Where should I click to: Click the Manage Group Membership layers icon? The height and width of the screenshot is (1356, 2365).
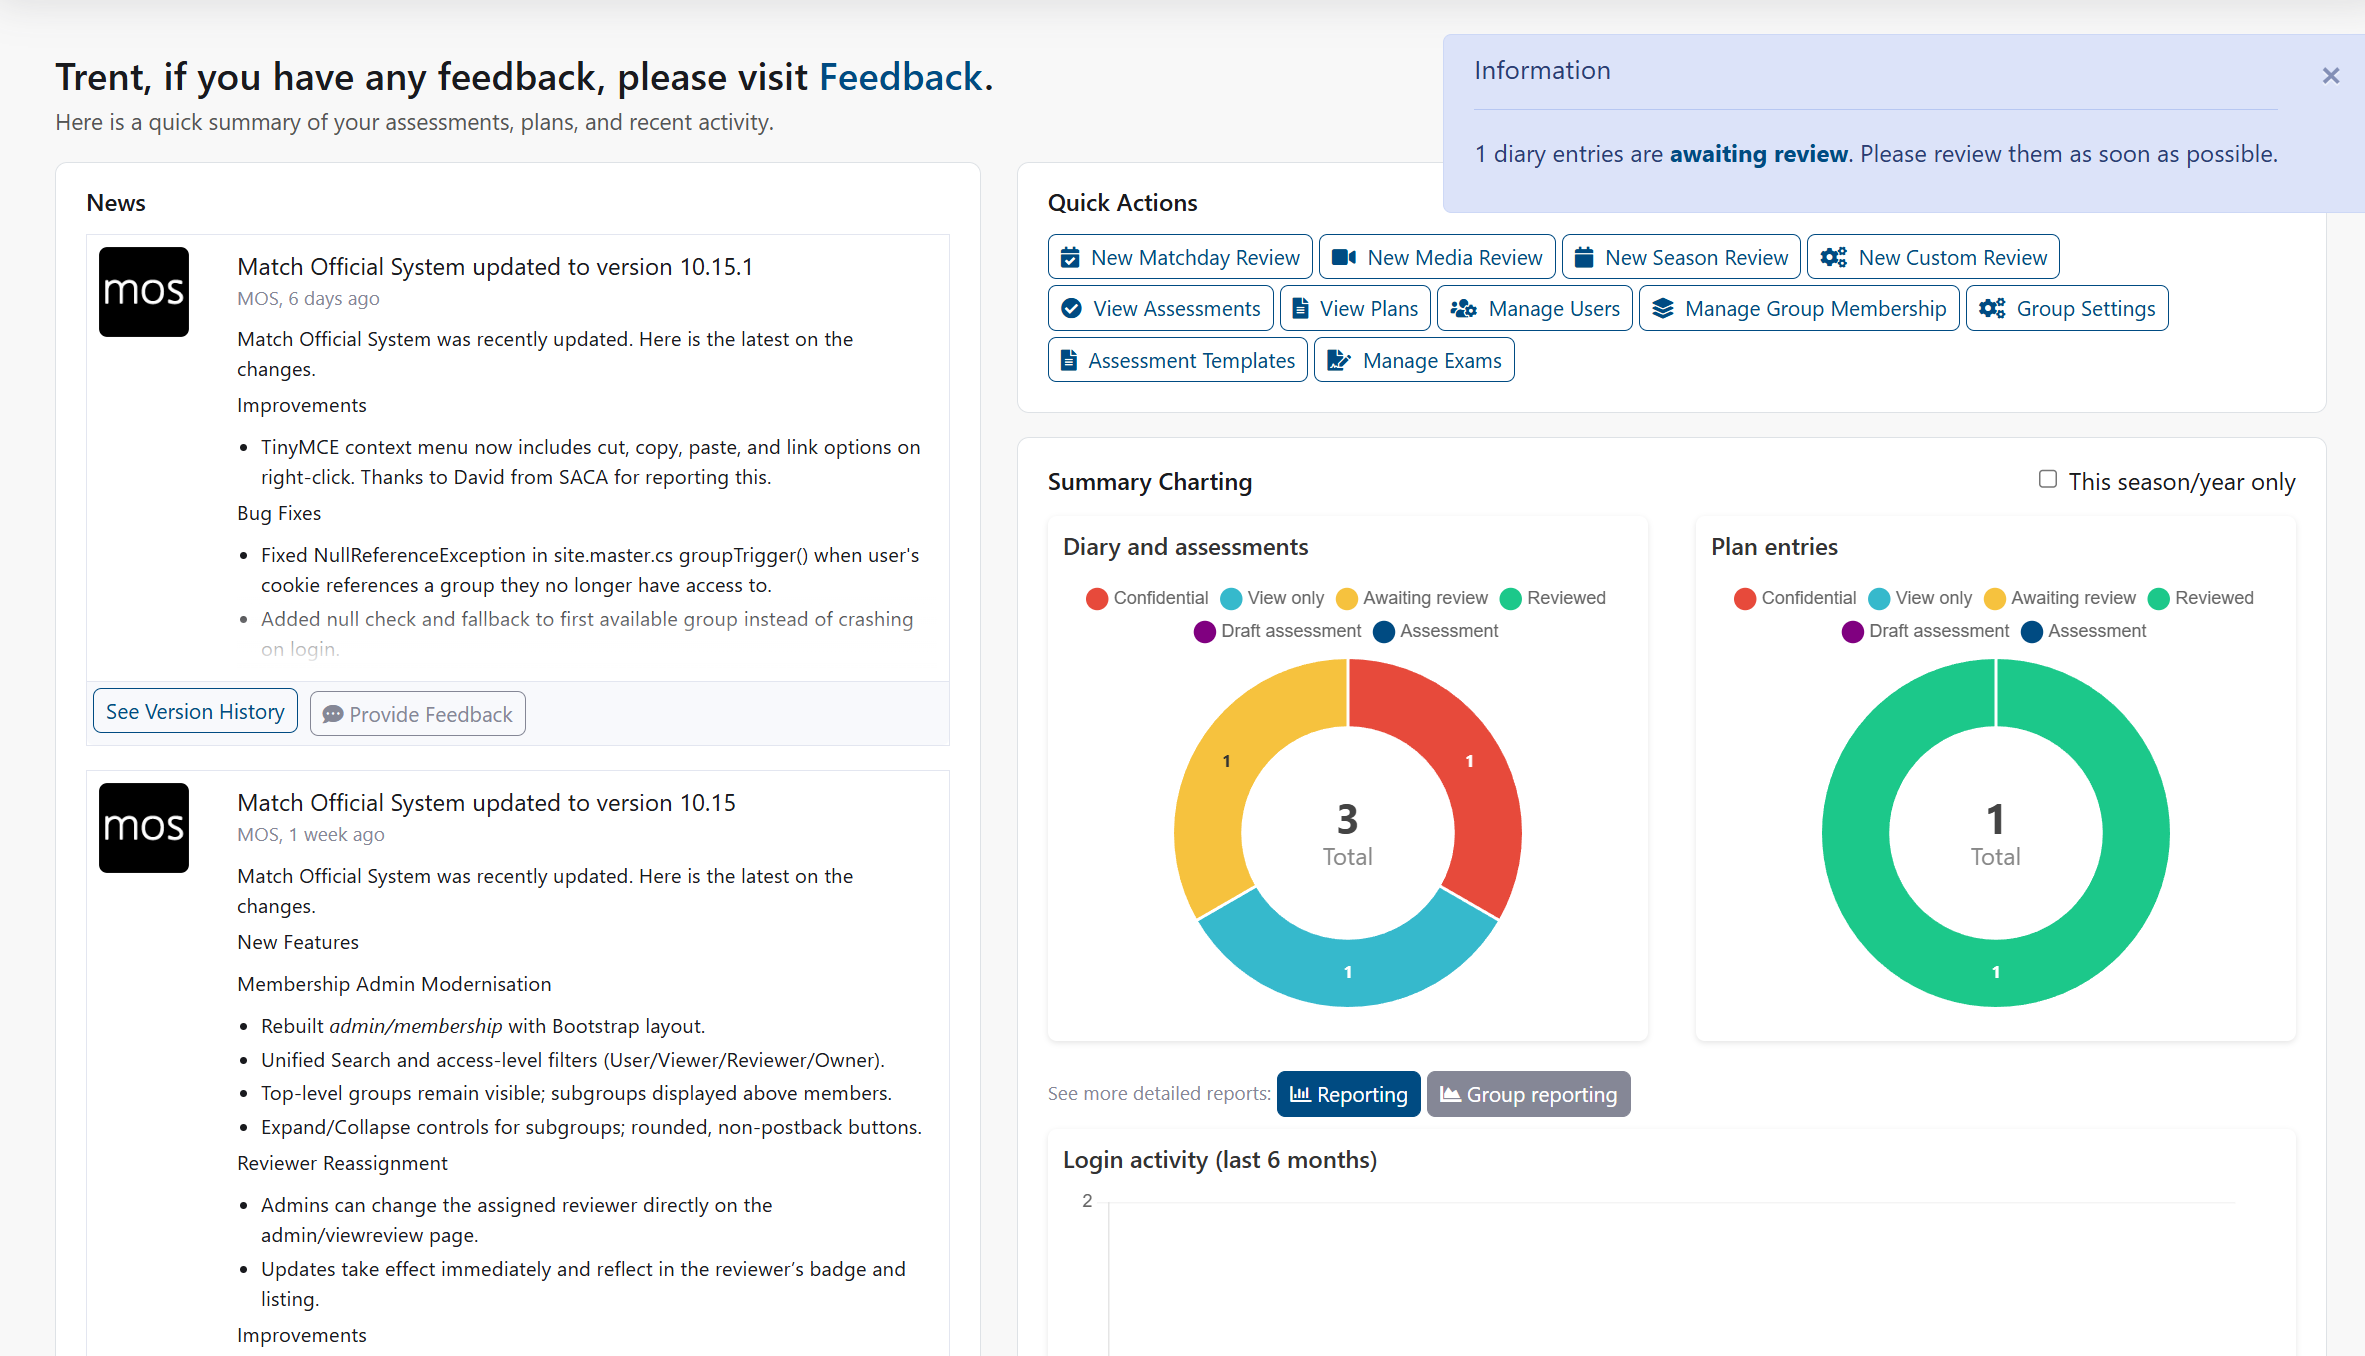coord(1664,308)
